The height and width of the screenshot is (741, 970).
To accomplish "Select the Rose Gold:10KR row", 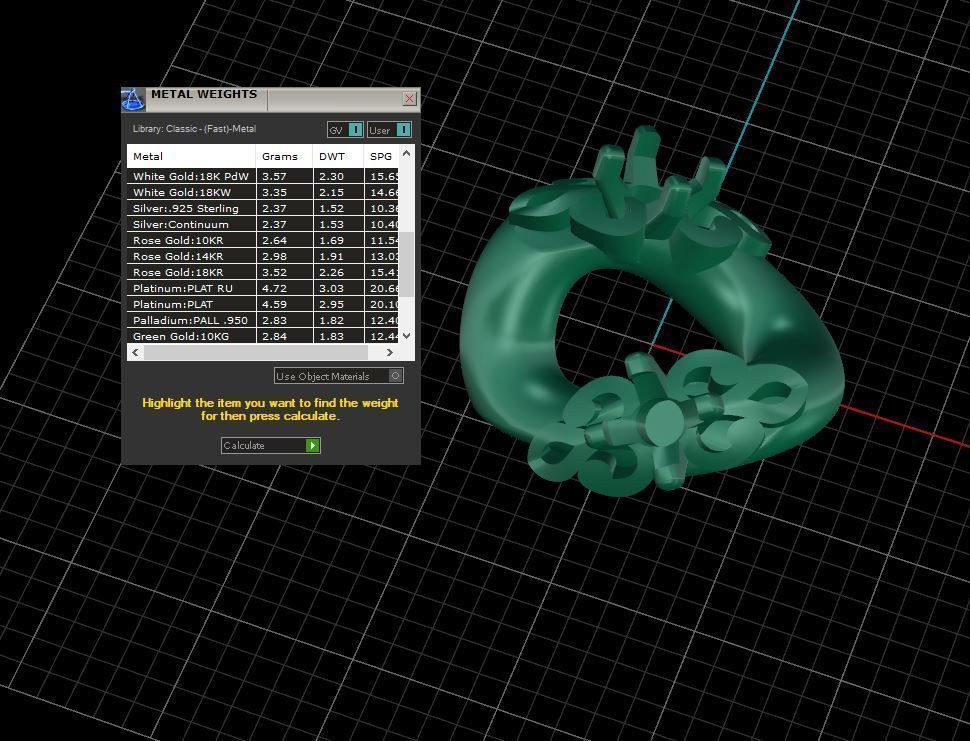I will [263, 241].
